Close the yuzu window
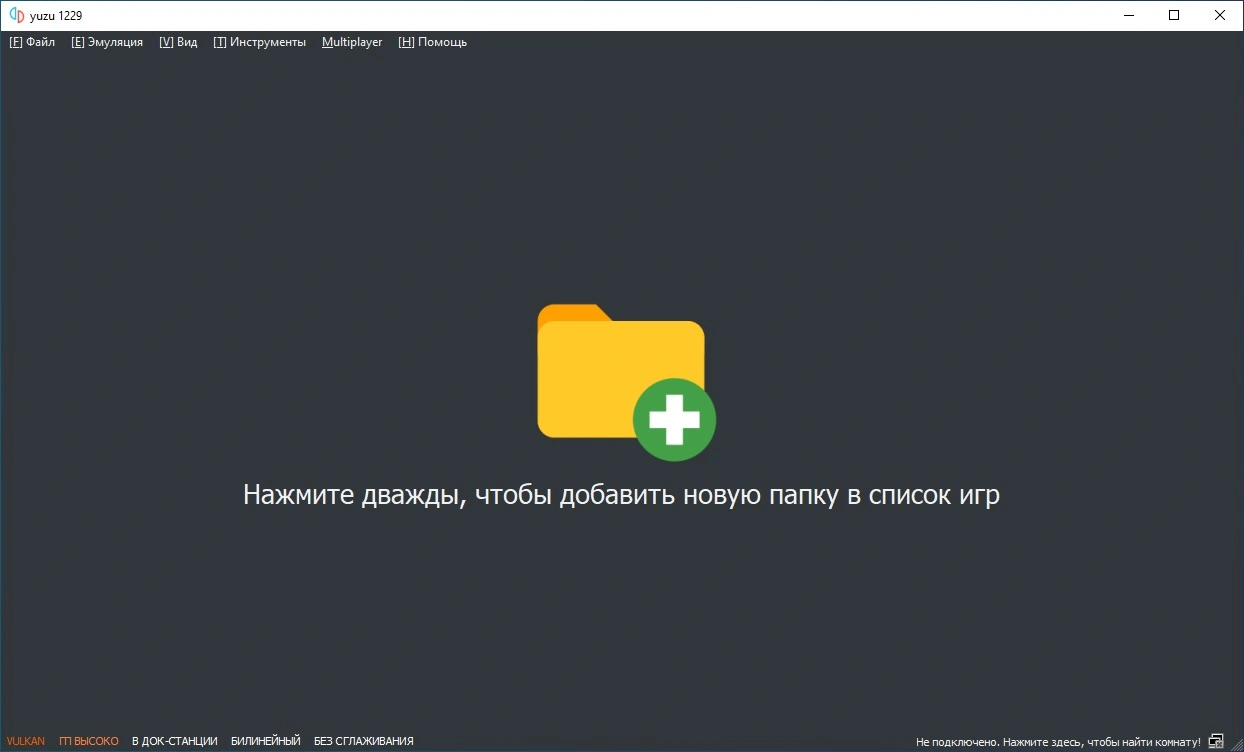 point(1220,15)
